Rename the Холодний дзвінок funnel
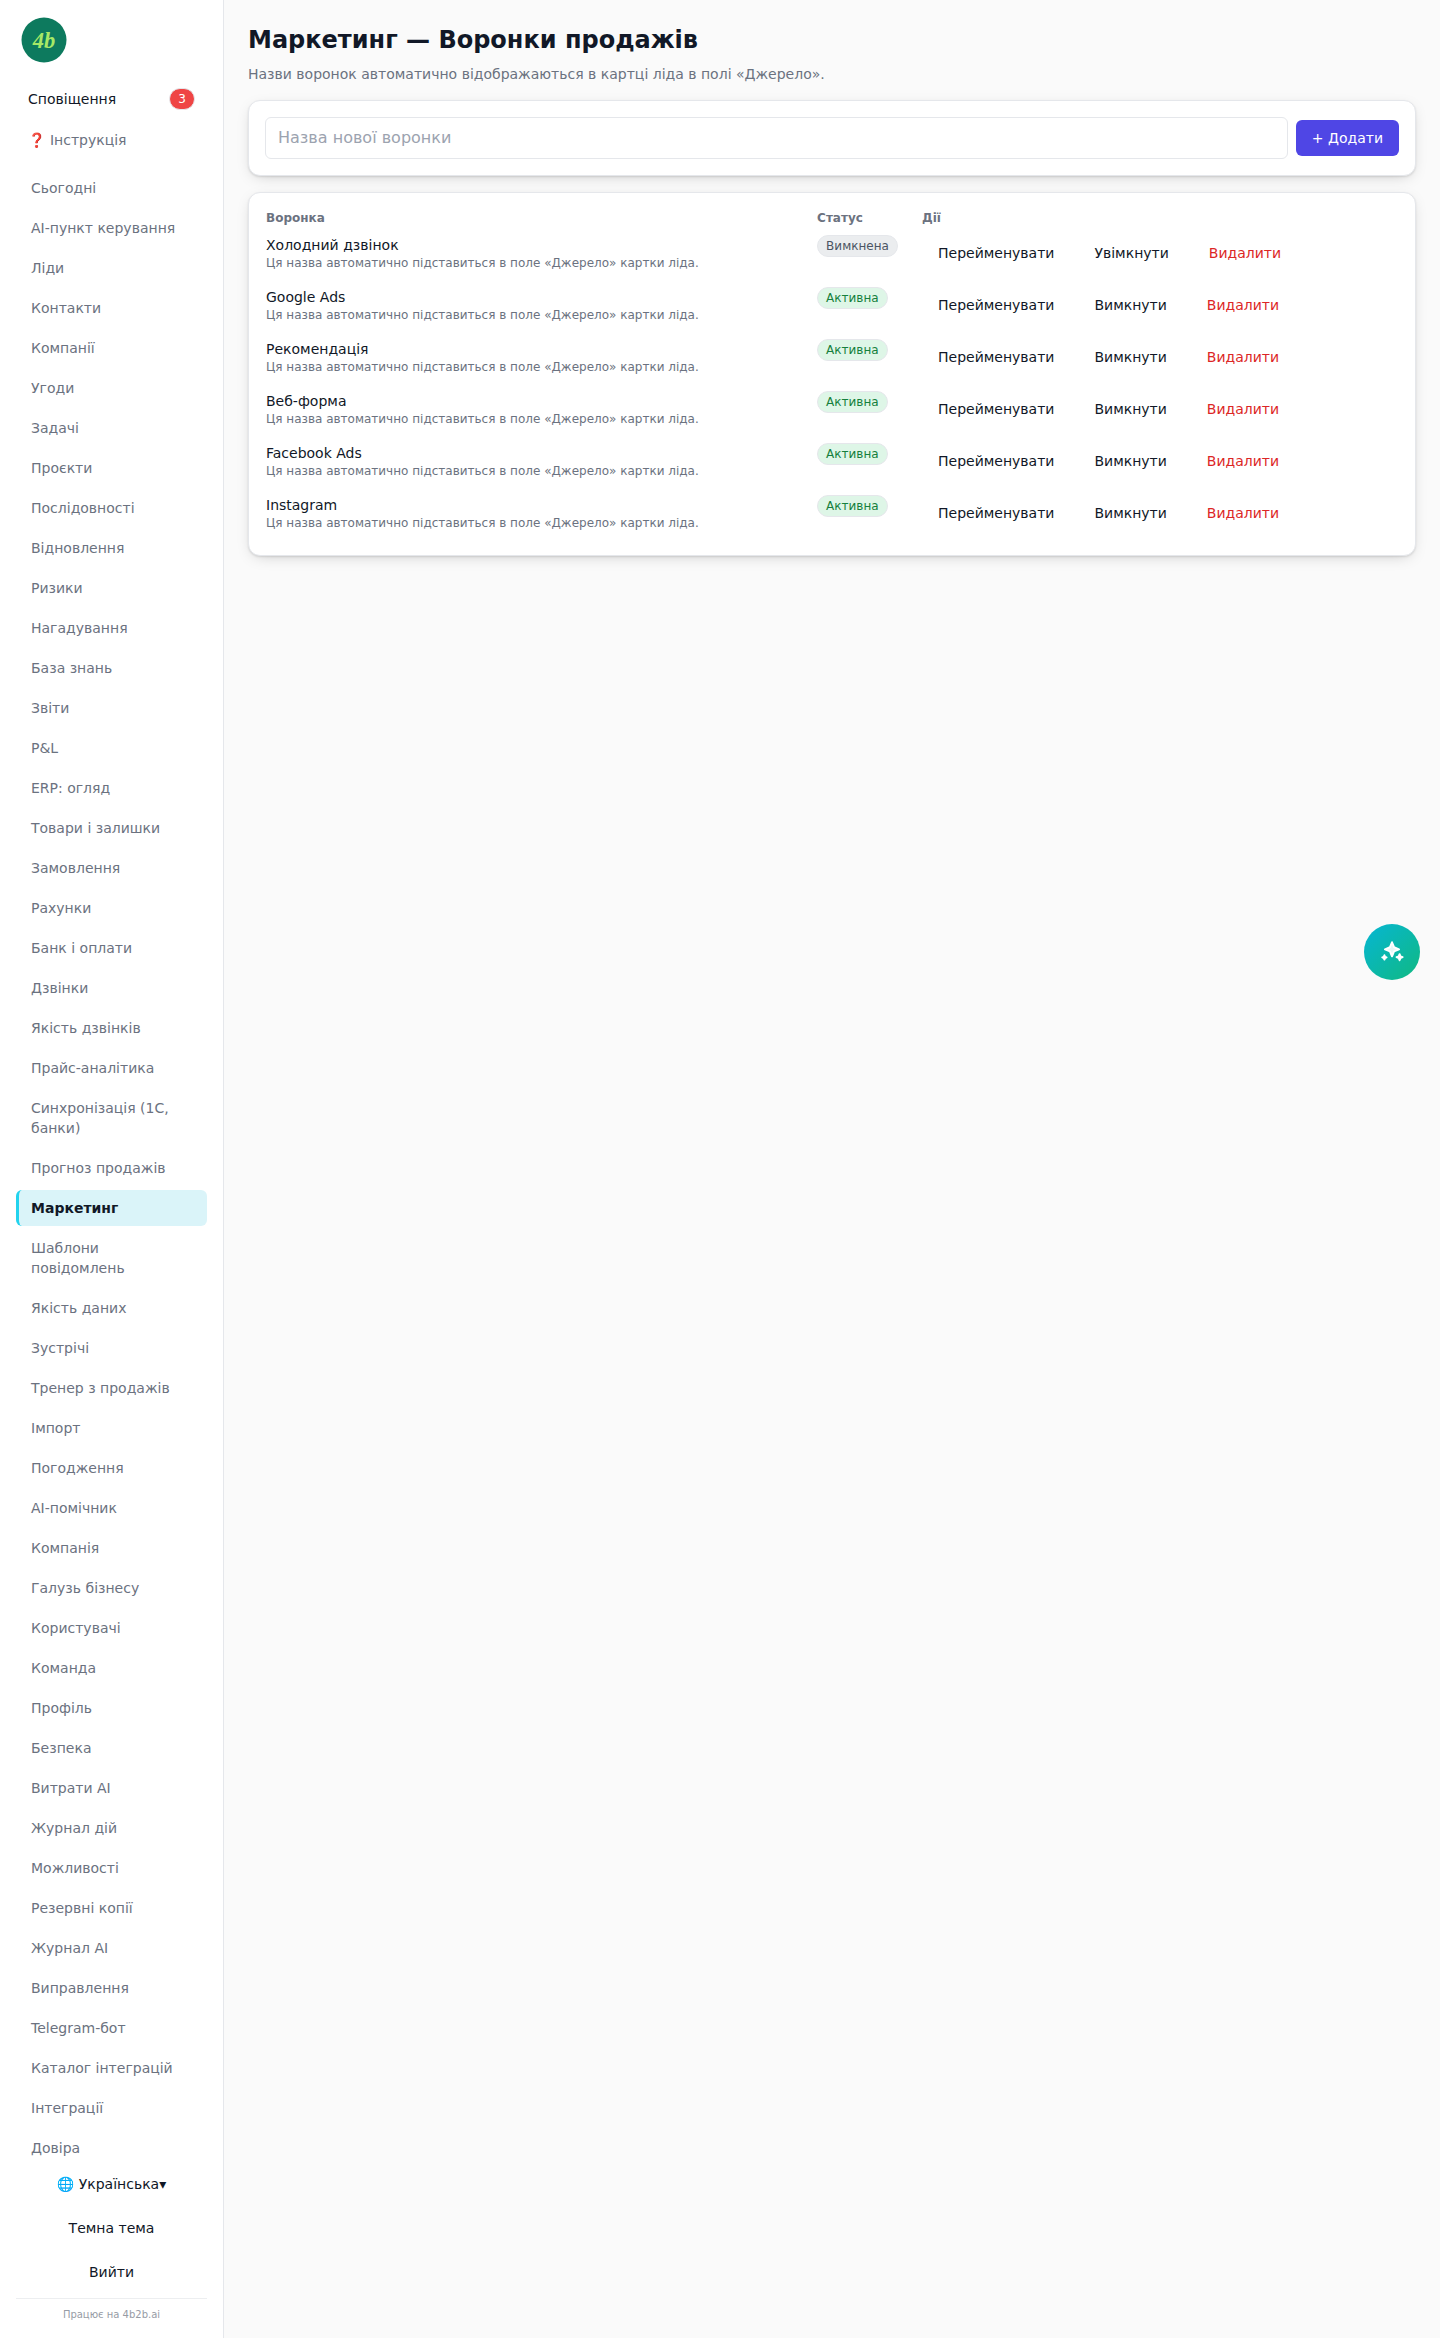1440x2338 pixels. coord(995,253)
